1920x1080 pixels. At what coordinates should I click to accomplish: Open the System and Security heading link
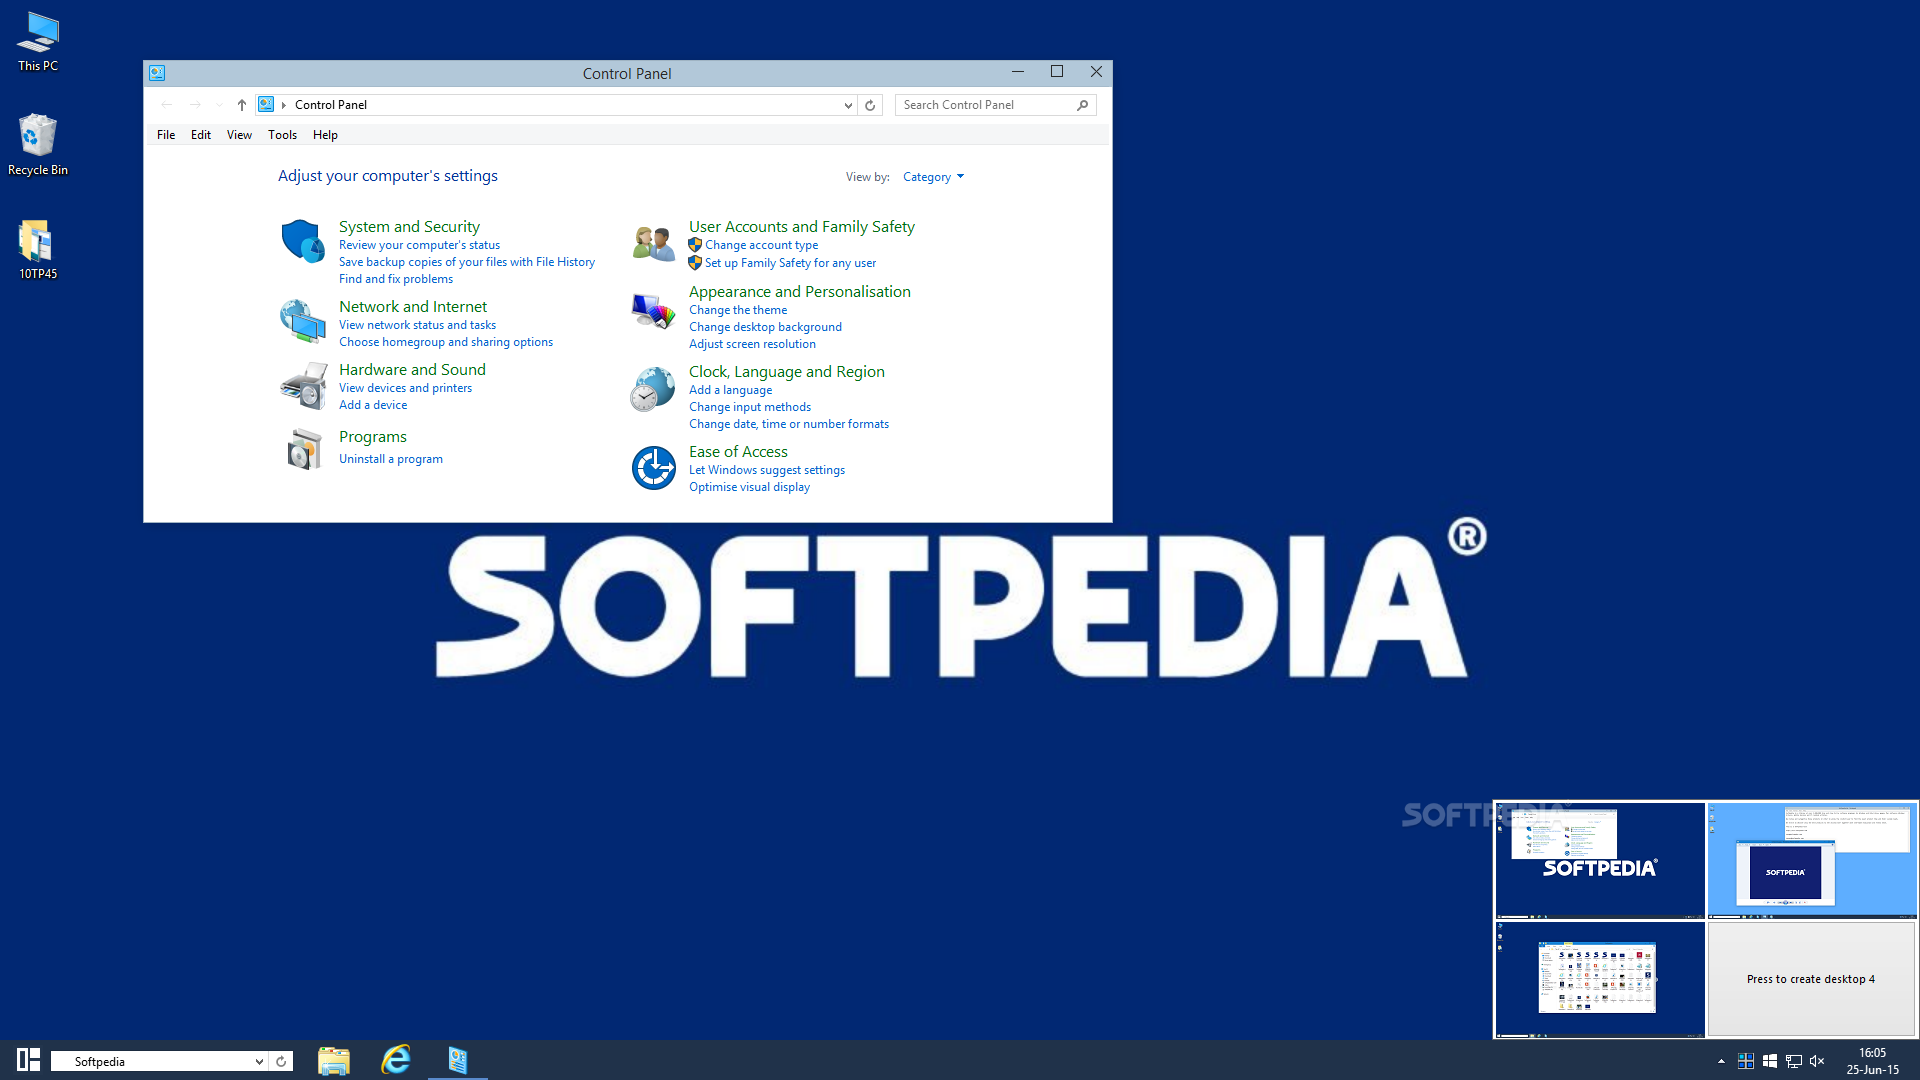[409, 227]
